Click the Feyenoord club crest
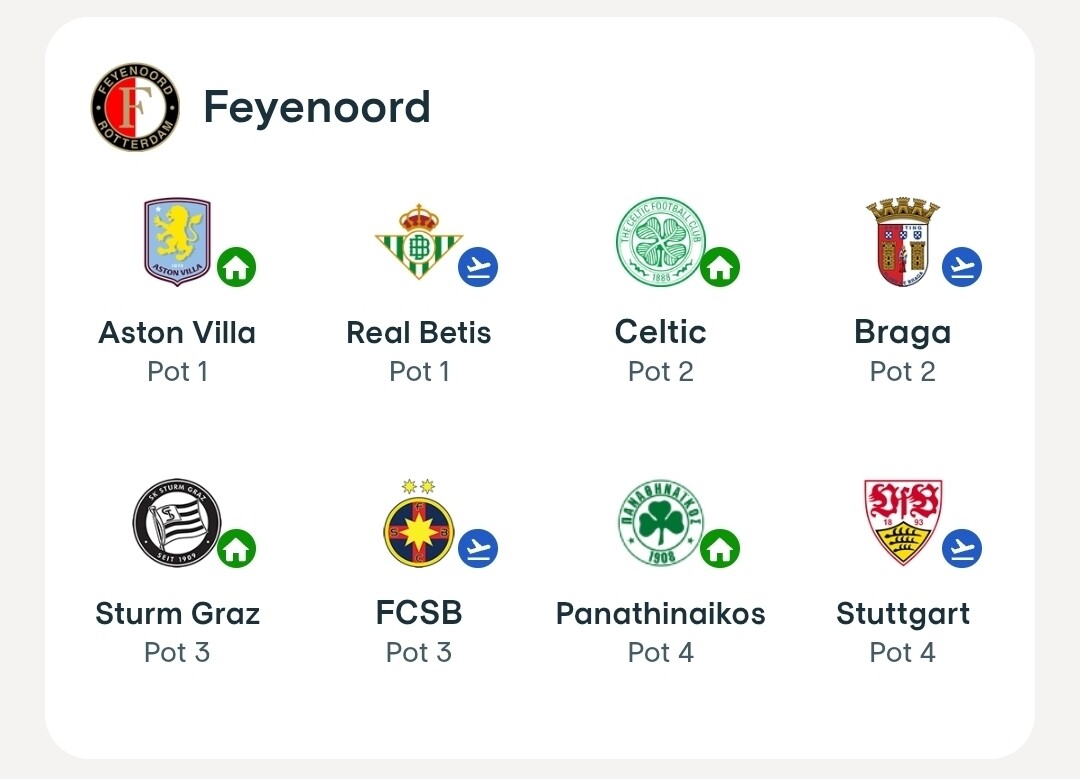Image resolution: width=1080 pixels, height=779 pixels. point(134,107)
